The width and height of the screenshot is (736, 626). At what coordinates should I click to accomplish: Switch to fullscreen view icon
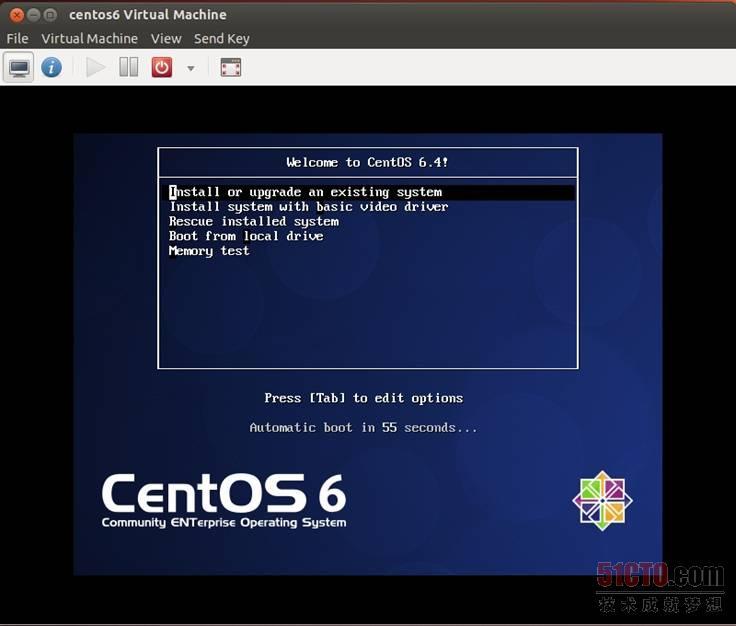pos(230,68)
